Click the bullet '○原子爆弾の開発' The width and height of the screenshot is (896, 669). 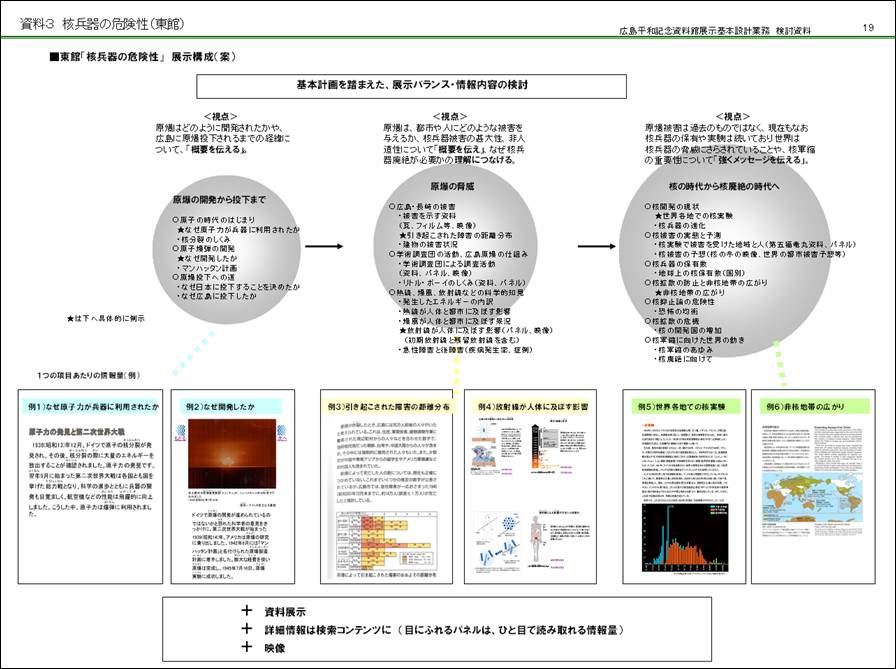[x=203, y=249]
